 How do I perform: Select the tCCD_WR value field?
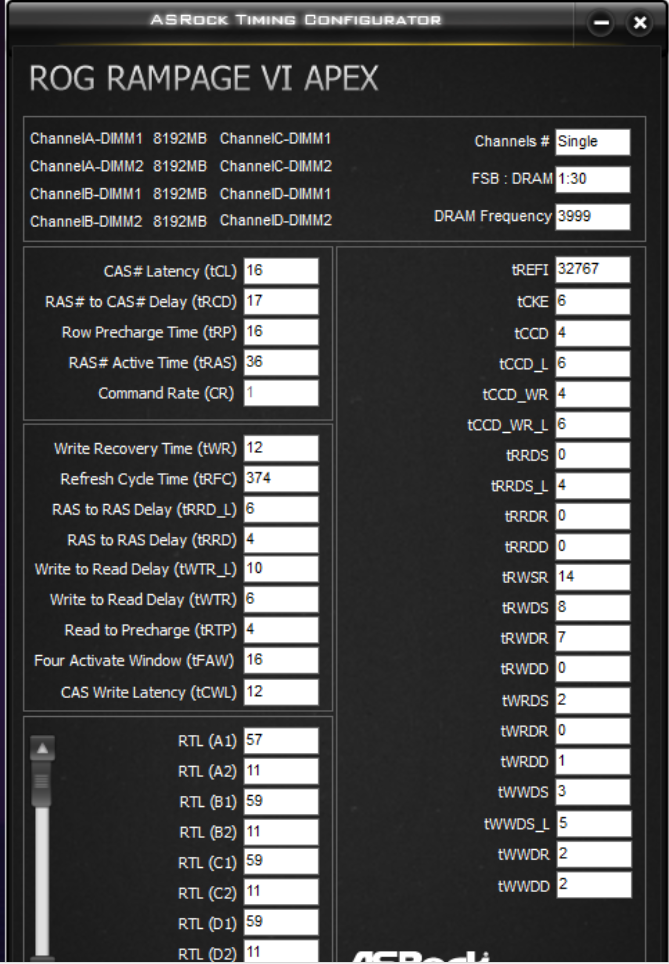[593, 394]
